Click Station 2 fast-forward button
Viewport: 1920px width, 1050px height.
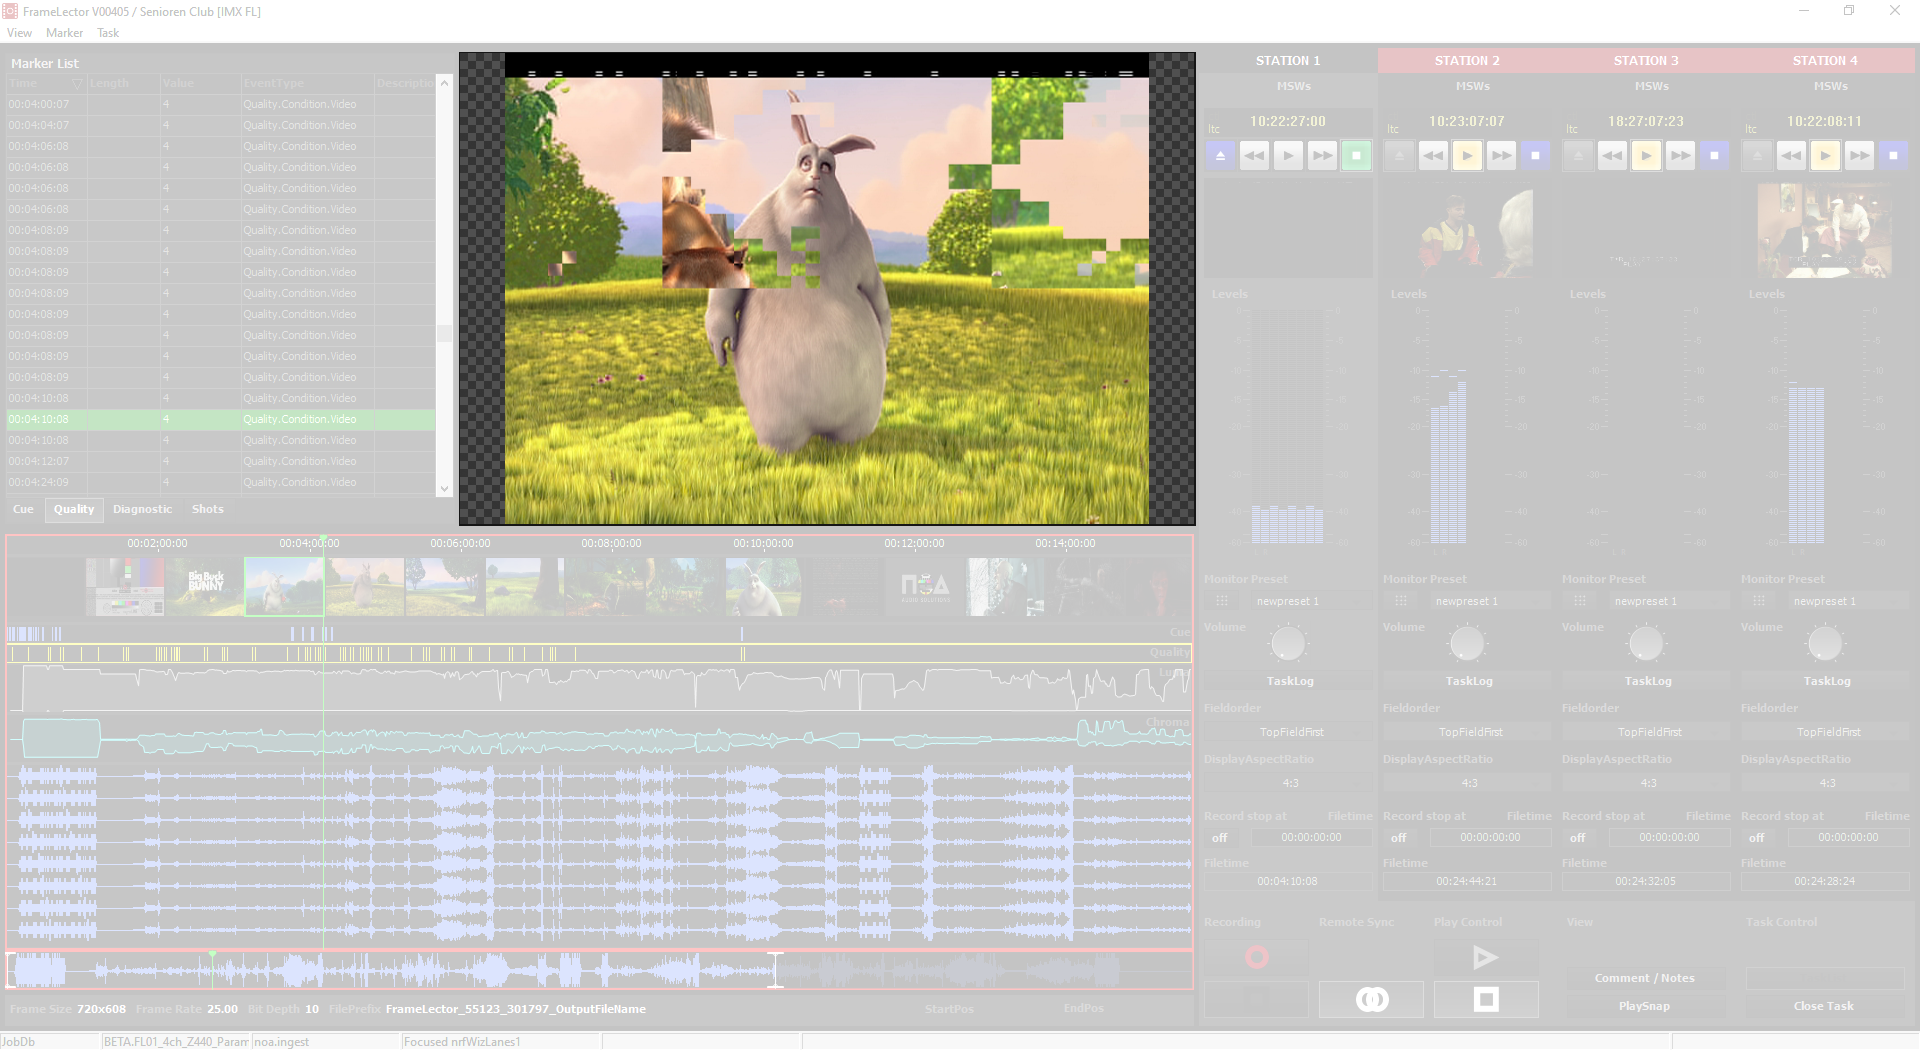click(x=1501, y=156)
